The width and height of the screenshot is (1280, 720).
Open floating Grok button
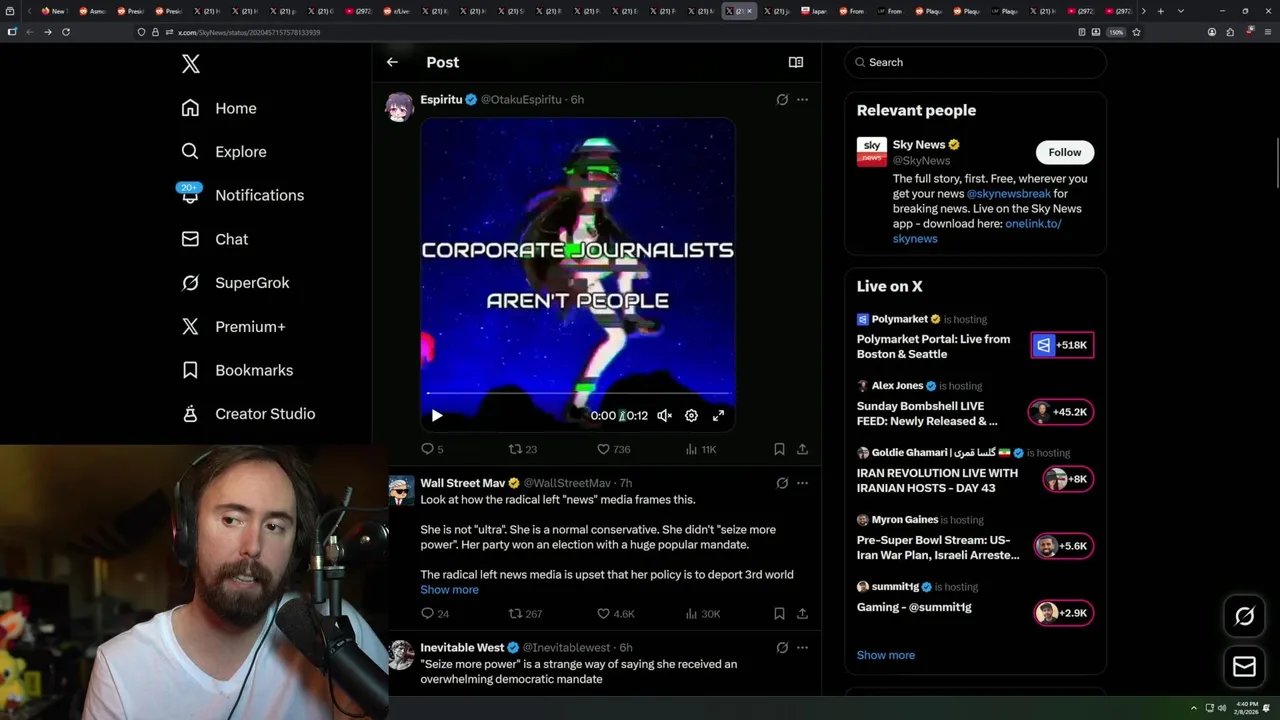click(x=1244, y=616)
